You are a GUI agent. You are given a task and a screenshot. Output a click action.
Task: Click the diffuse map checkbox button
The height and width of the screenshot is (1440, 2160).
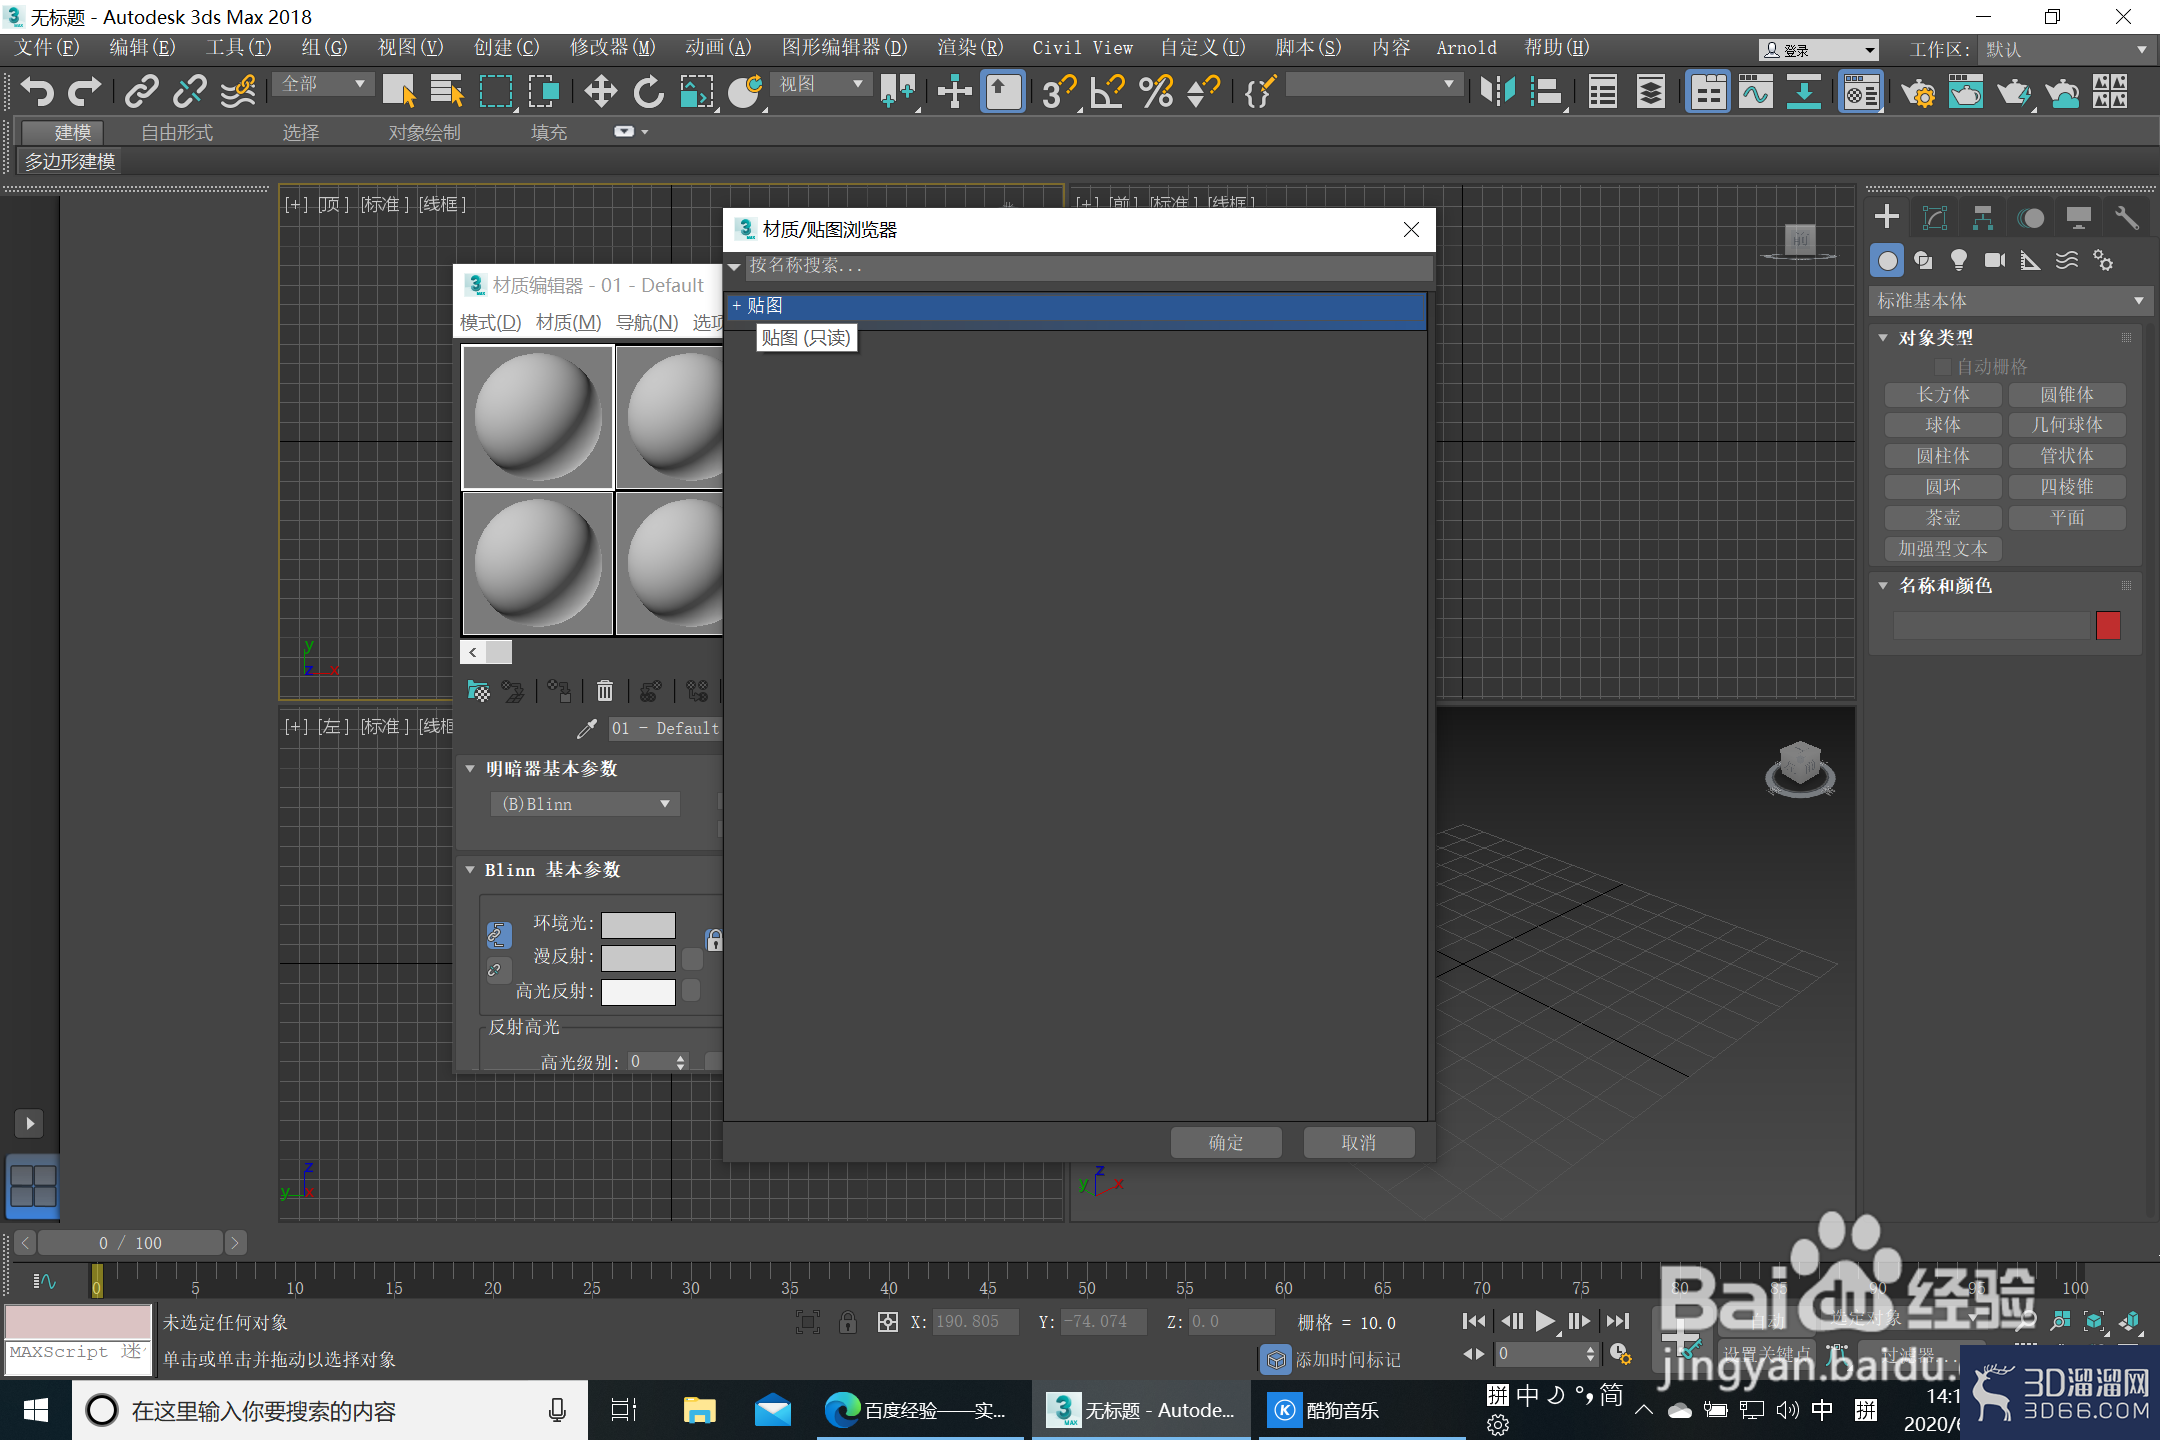(692, 958)
